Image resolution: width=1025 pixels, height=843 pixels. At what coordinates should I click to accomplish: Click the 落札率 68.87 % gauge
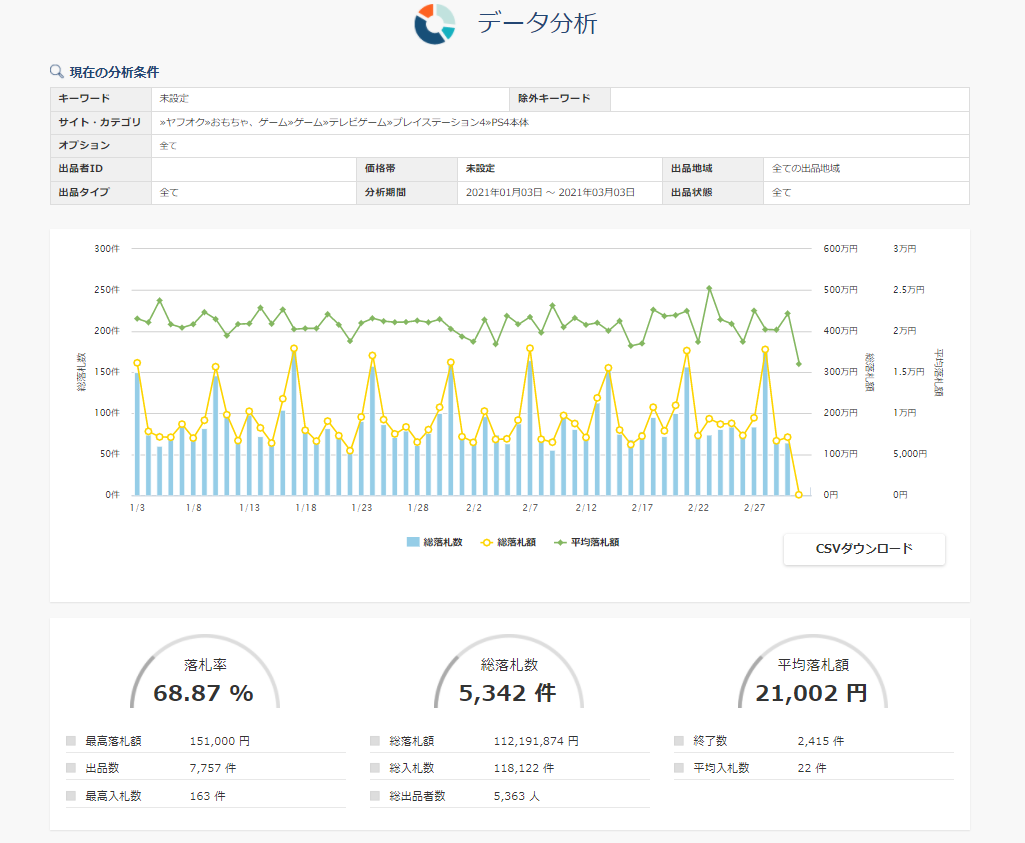coord(204,680)
